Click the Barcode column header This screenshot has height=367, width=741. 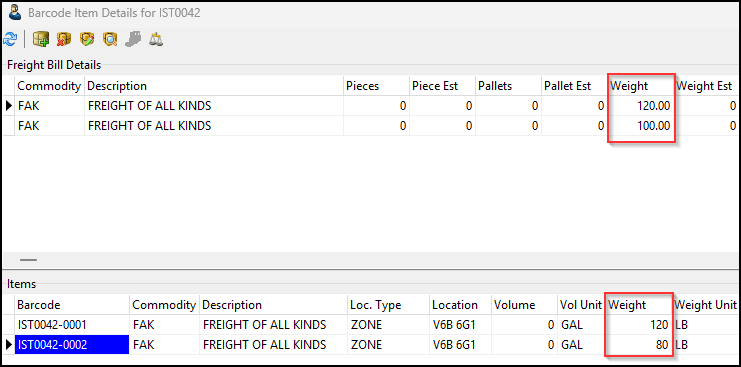(x=72, y=305)
